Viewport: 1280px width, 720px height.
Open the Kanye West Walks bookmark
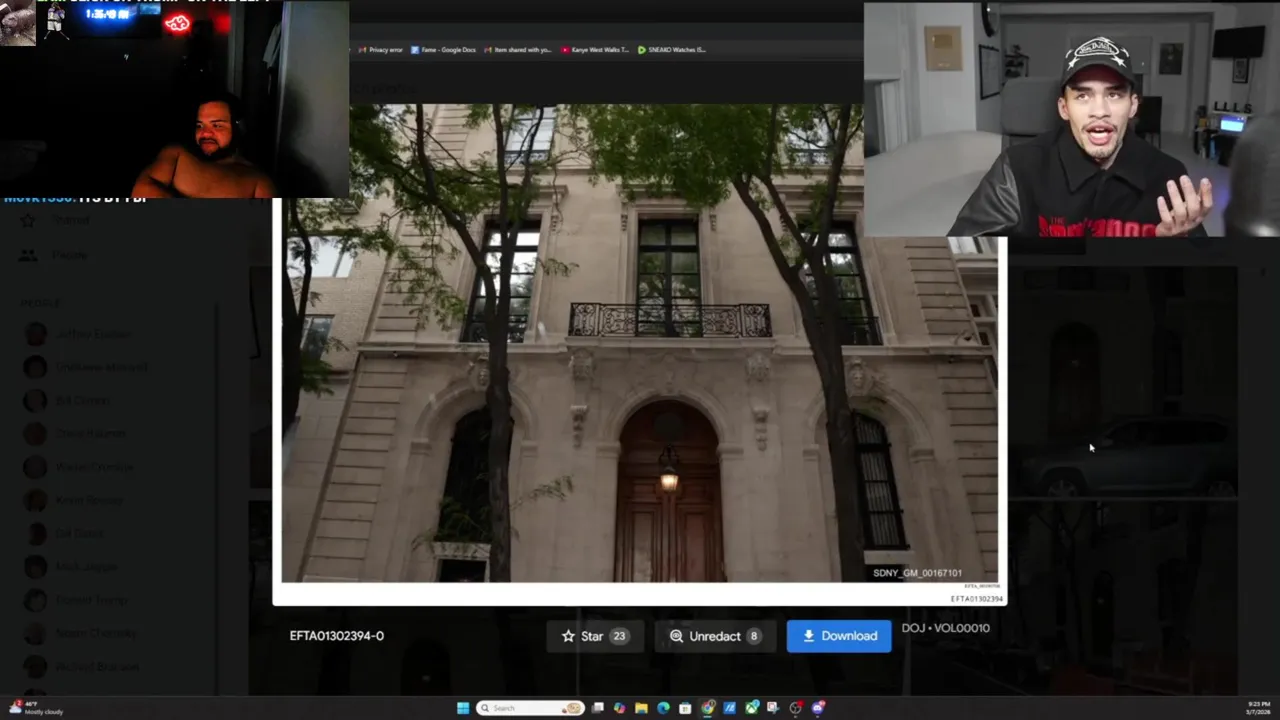(x=595, y=49)
